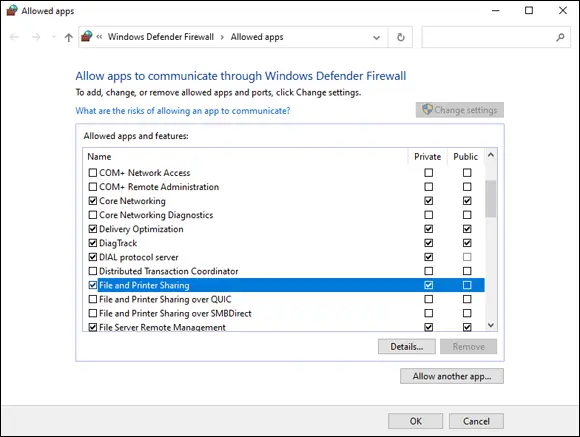Enable Core Networking Diagnostics checkbox
The image size is (580, 437).
point(93,215)
